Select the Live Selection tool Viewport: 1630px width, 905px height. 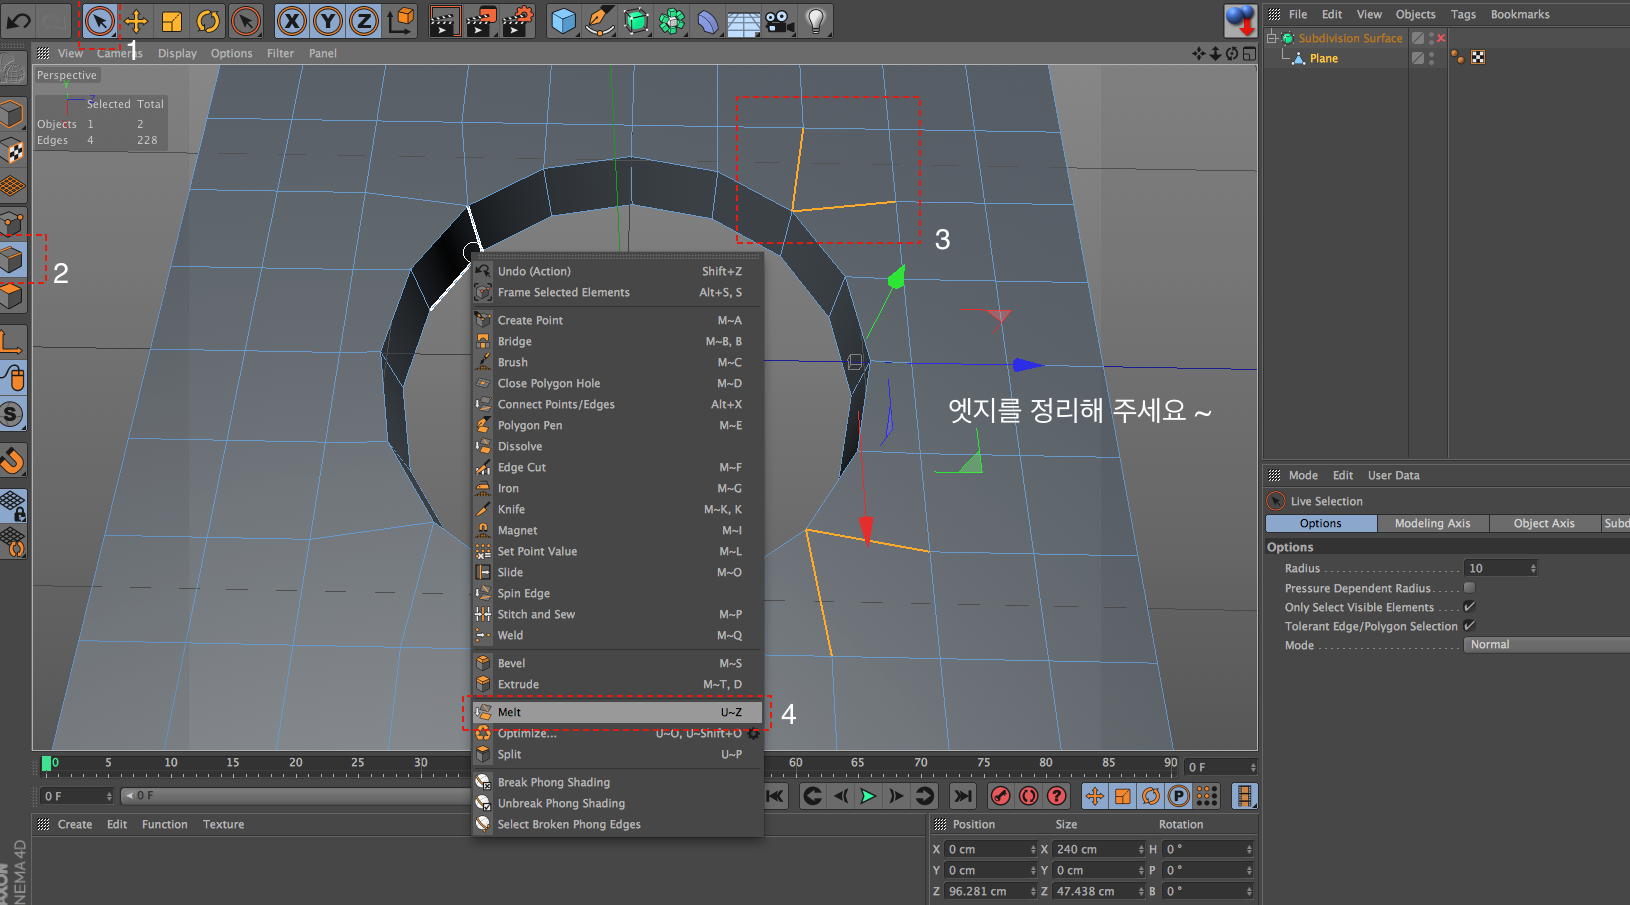[99, 20]
